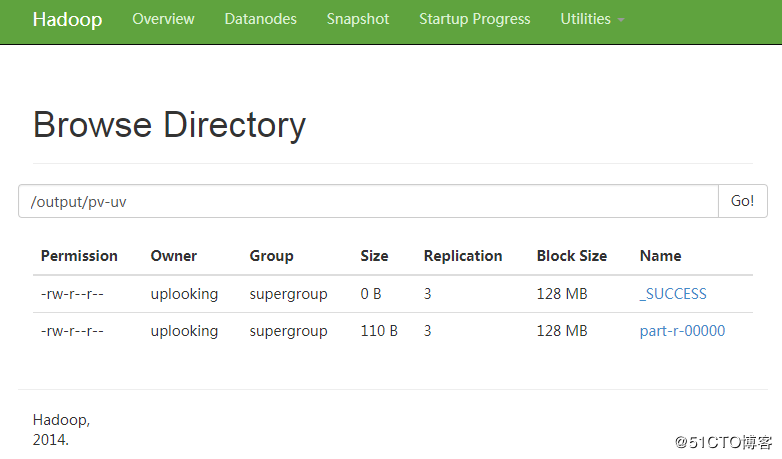Click the Browse Directory heading
Image resolution: width=782 pixels, height=459 pixels.
(169, 125)
